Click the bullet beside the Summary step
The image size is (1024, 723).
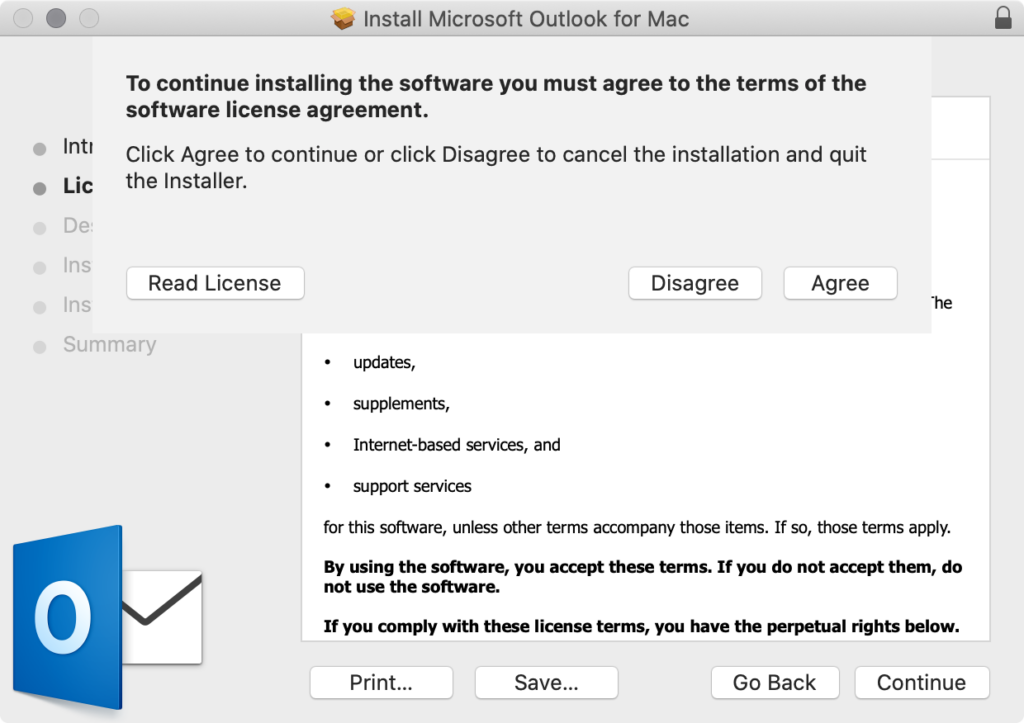point(41,344)
